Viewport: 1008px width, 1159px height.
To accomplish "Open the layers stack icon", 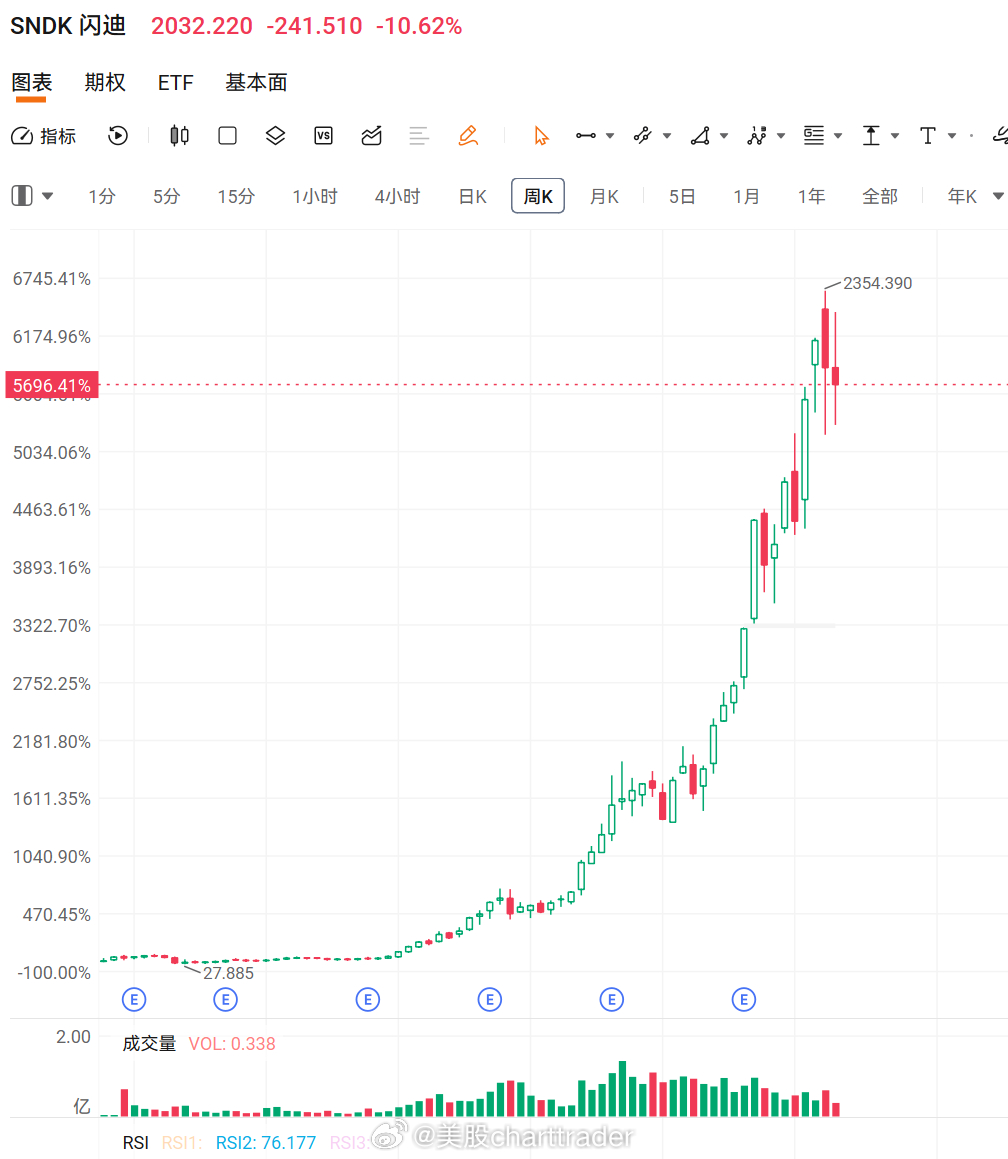I will (x=276, y=136).
